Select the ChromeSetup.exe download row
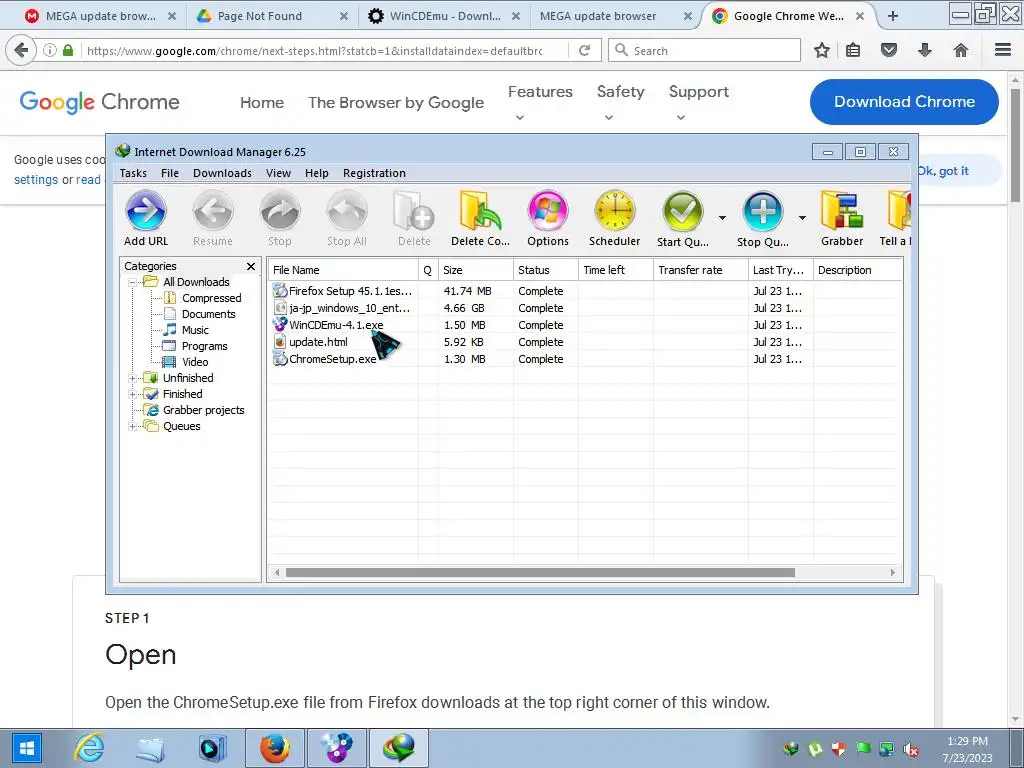The width and height of the screenshot is (1024, 768). click(584, 359)
